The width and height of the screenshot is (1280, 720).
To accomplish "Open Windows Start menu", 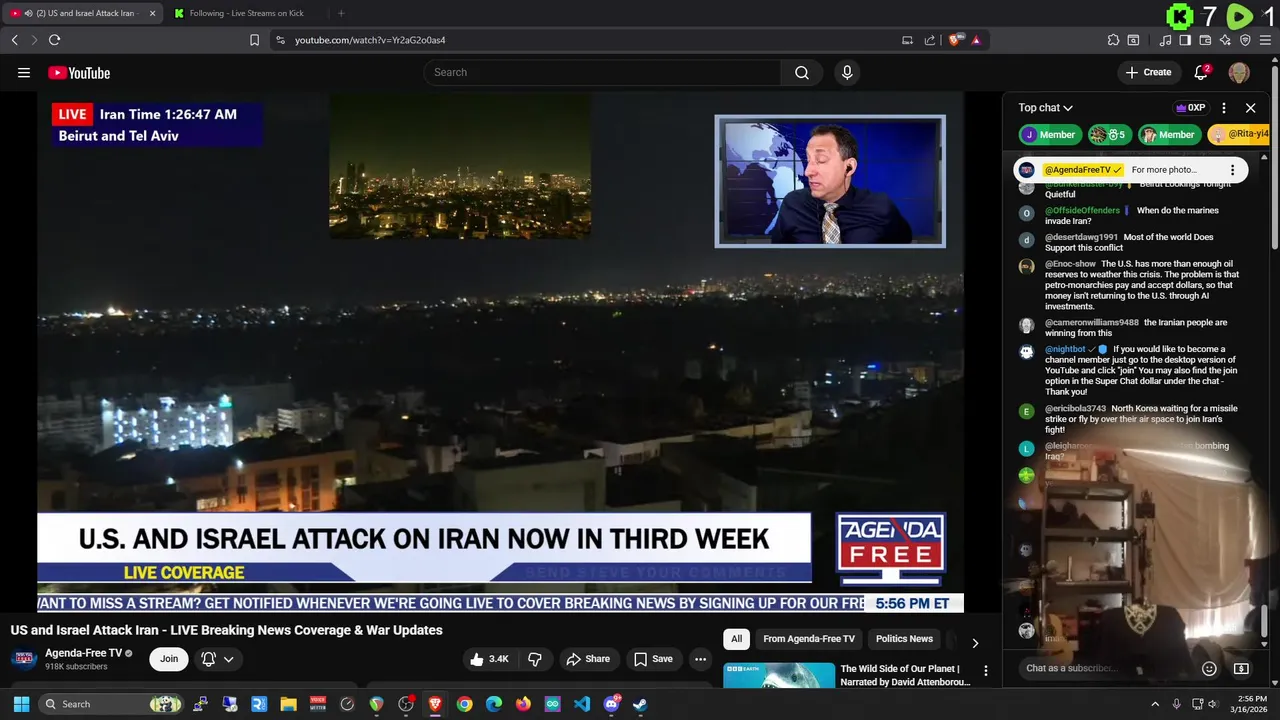I will 21,704.
